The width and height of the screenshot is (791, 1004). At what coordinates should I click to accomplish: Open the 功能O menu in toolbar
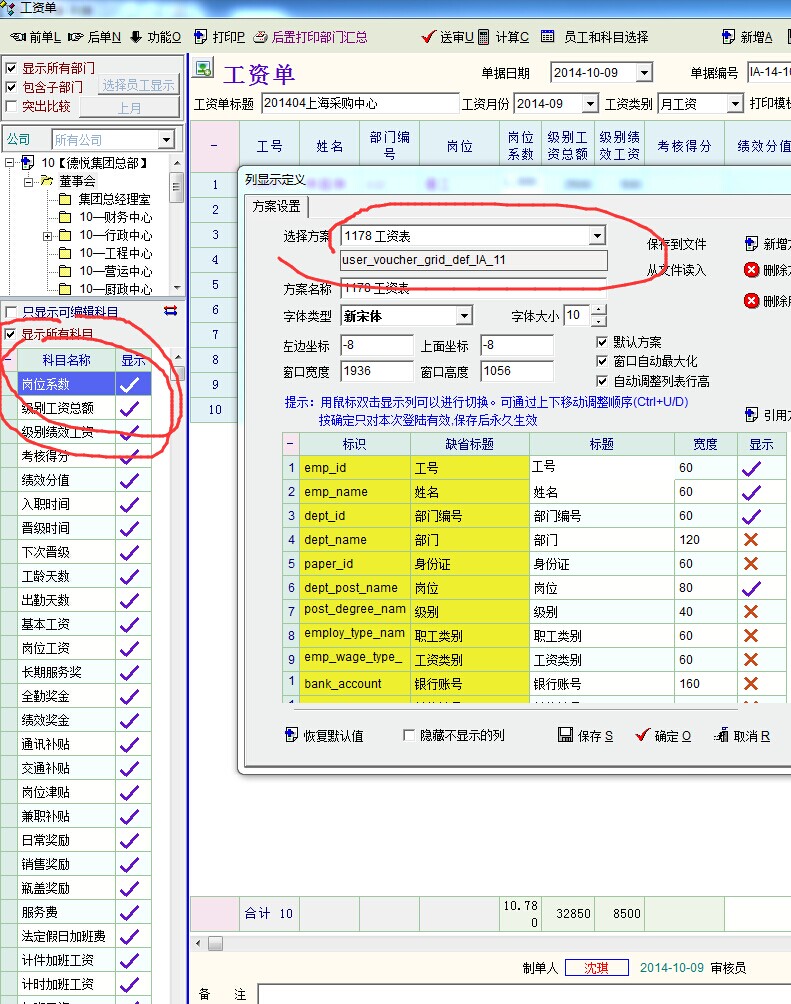point(136,37)
